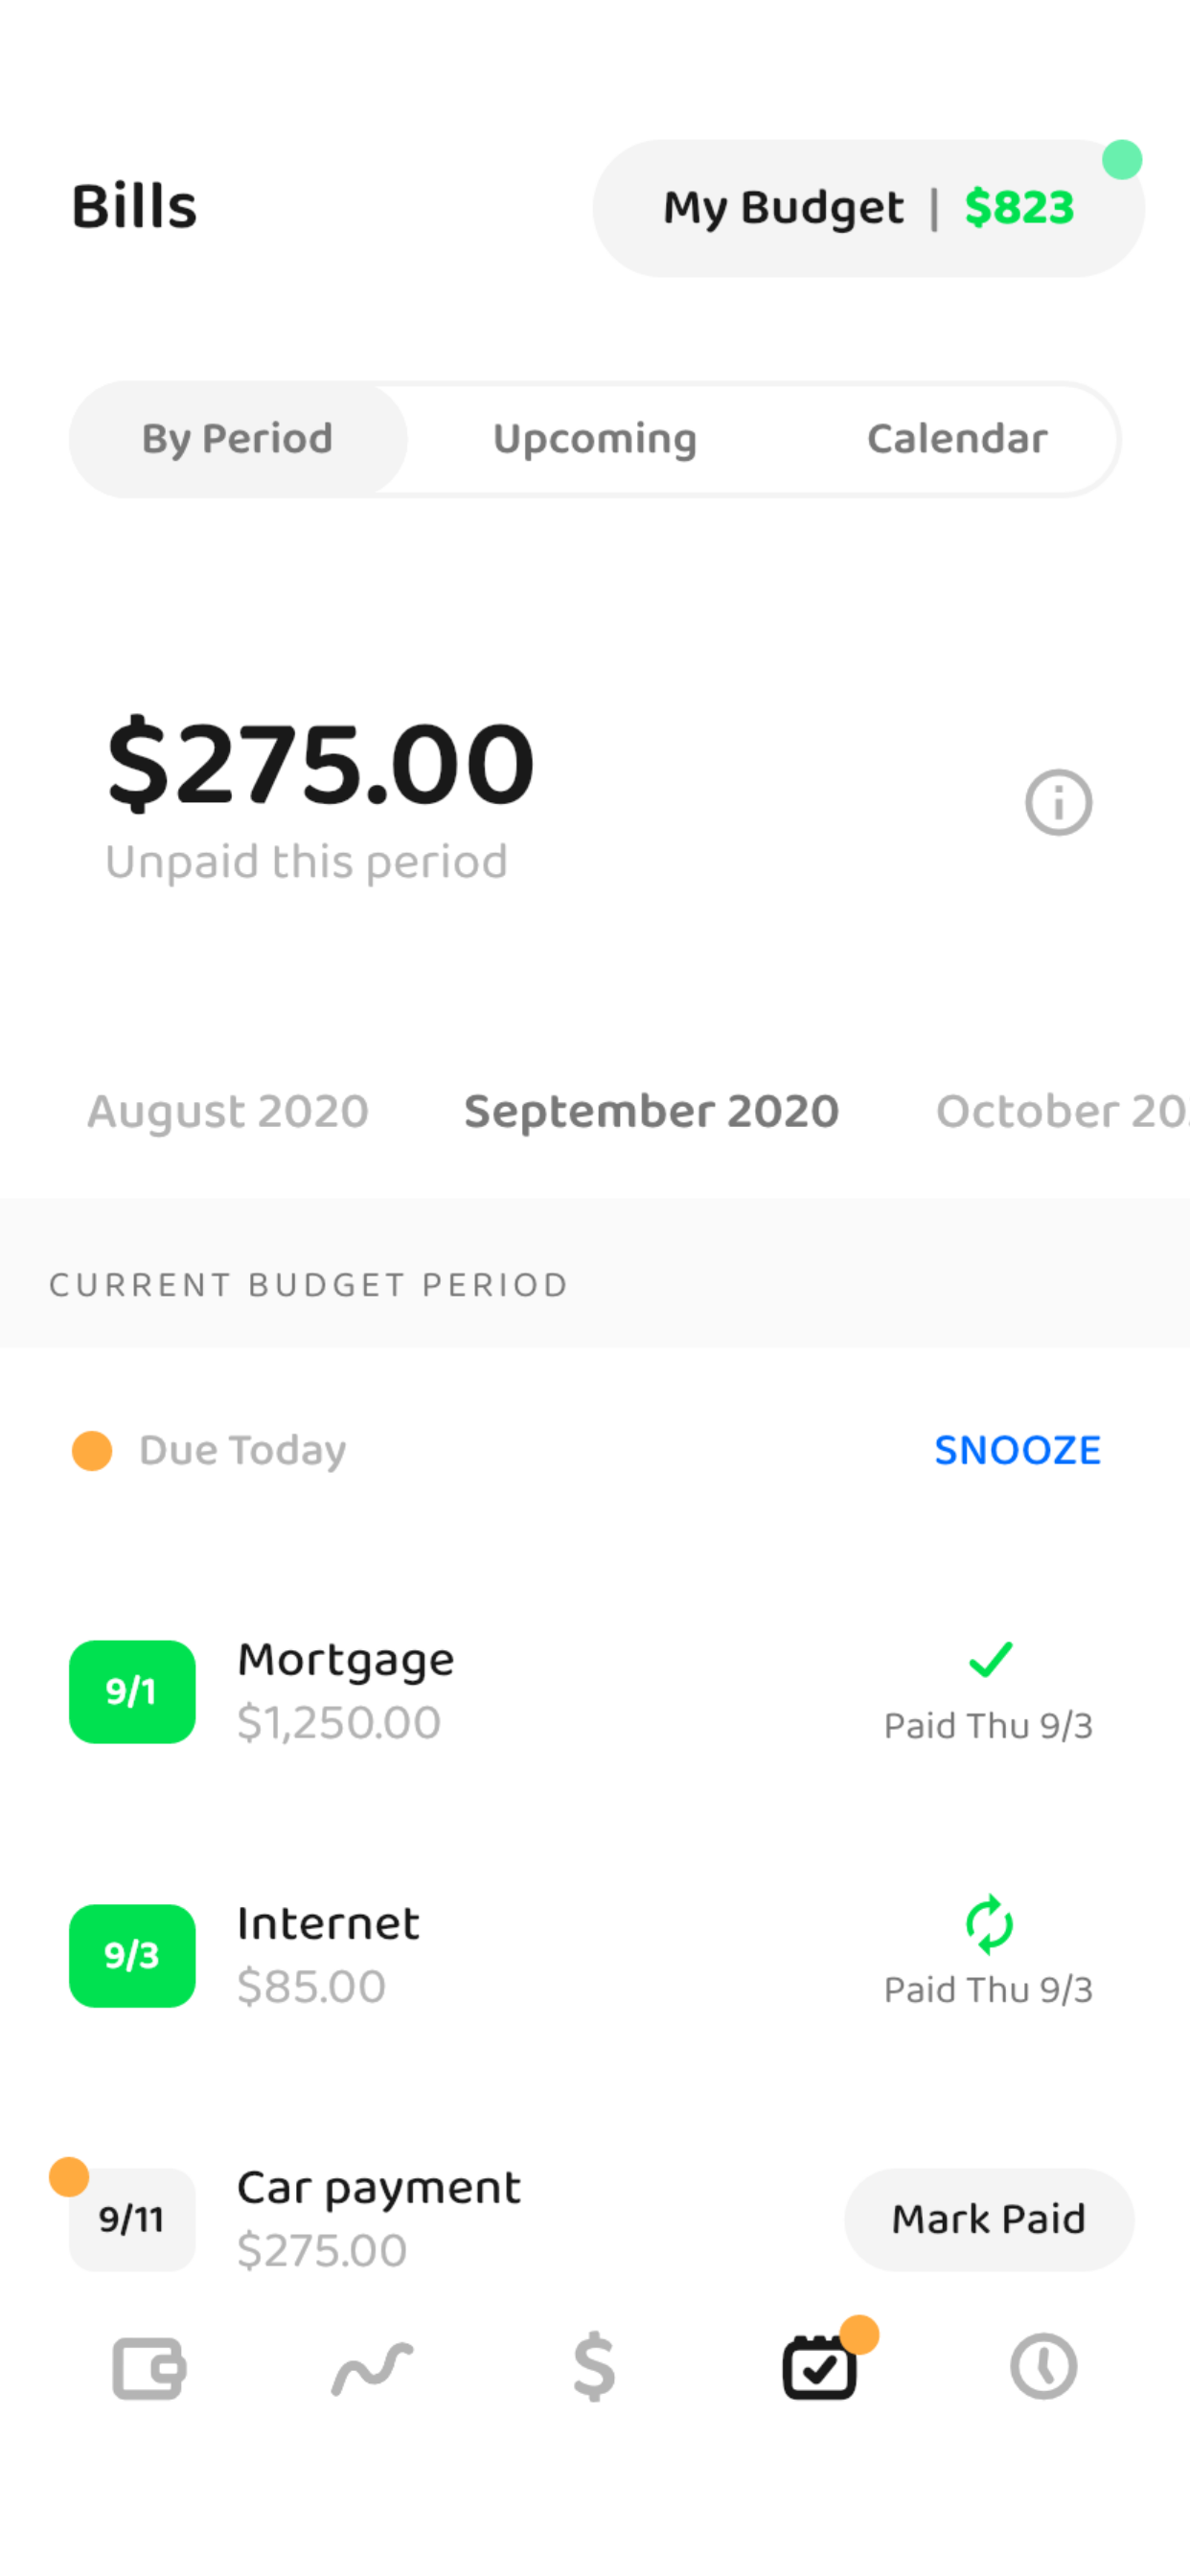Tap the recurring icon on Internet
The height and width of the screenshot is (2576, 1190).
(989, 1924)
